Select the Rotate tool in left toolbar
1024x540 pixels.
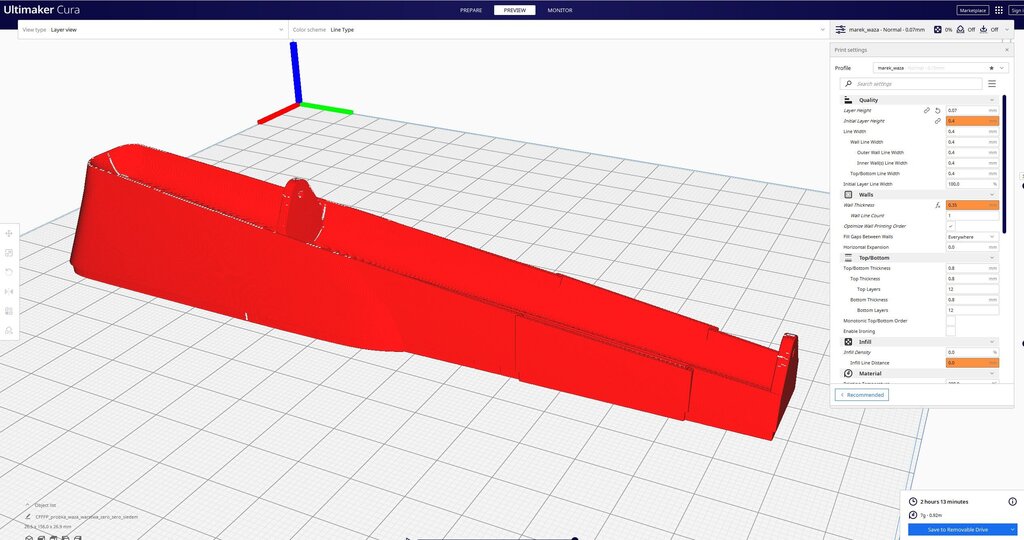coord(10,271)
